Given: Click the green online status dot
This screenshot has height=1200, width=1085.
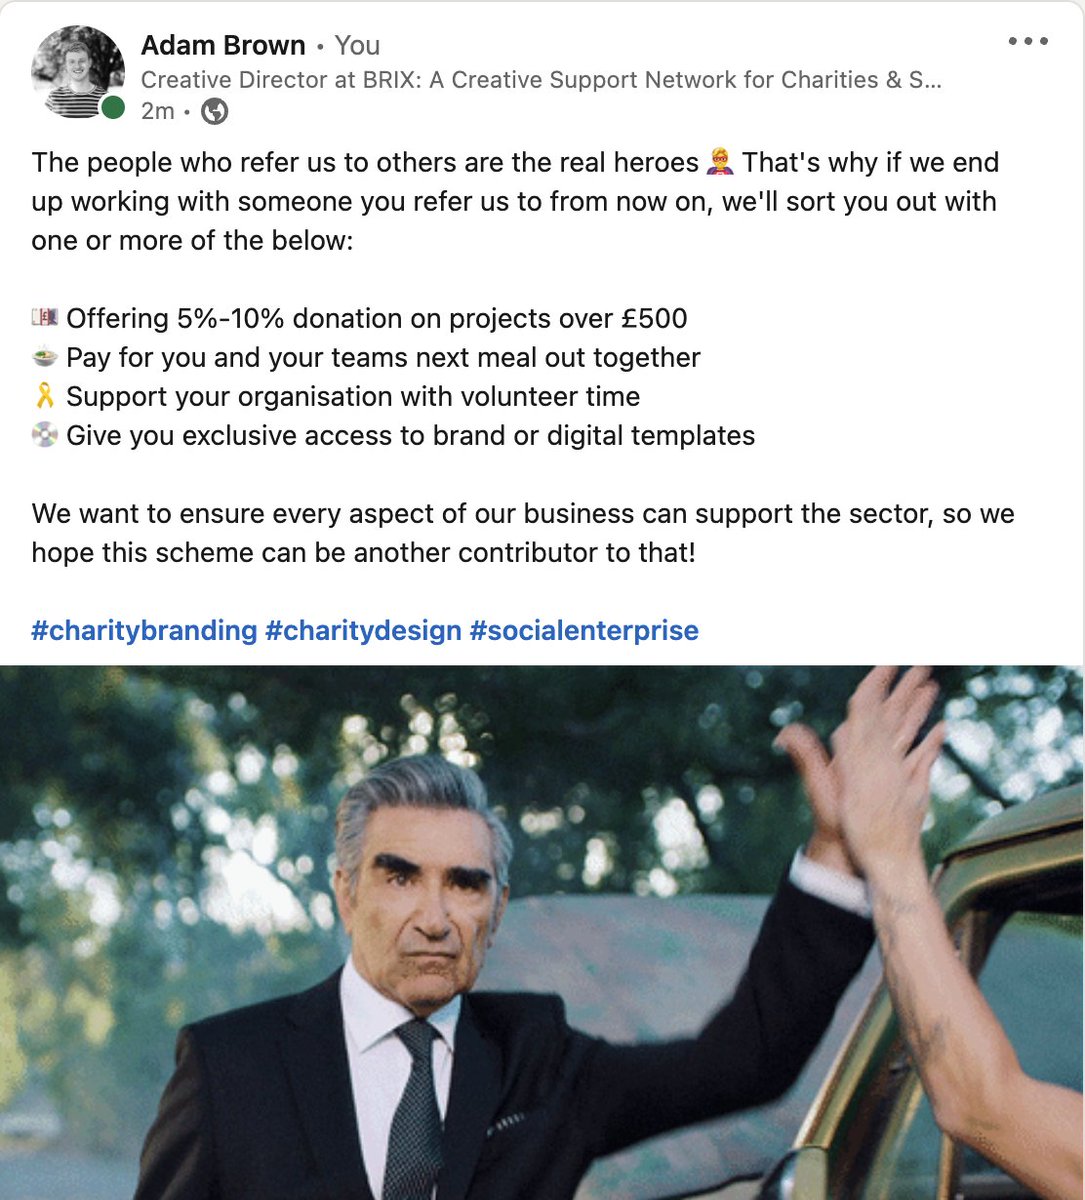Looking at the screenshot, I should click(113, 108).
